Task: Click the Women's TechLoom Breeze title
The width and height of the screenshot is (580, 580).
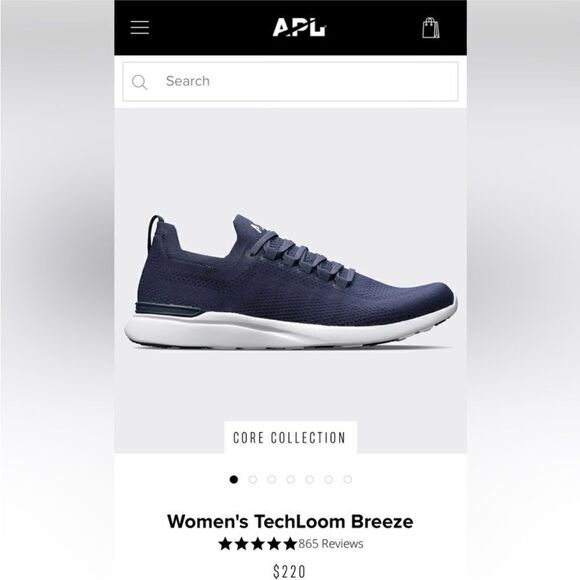Action: [x=290, y=522]
